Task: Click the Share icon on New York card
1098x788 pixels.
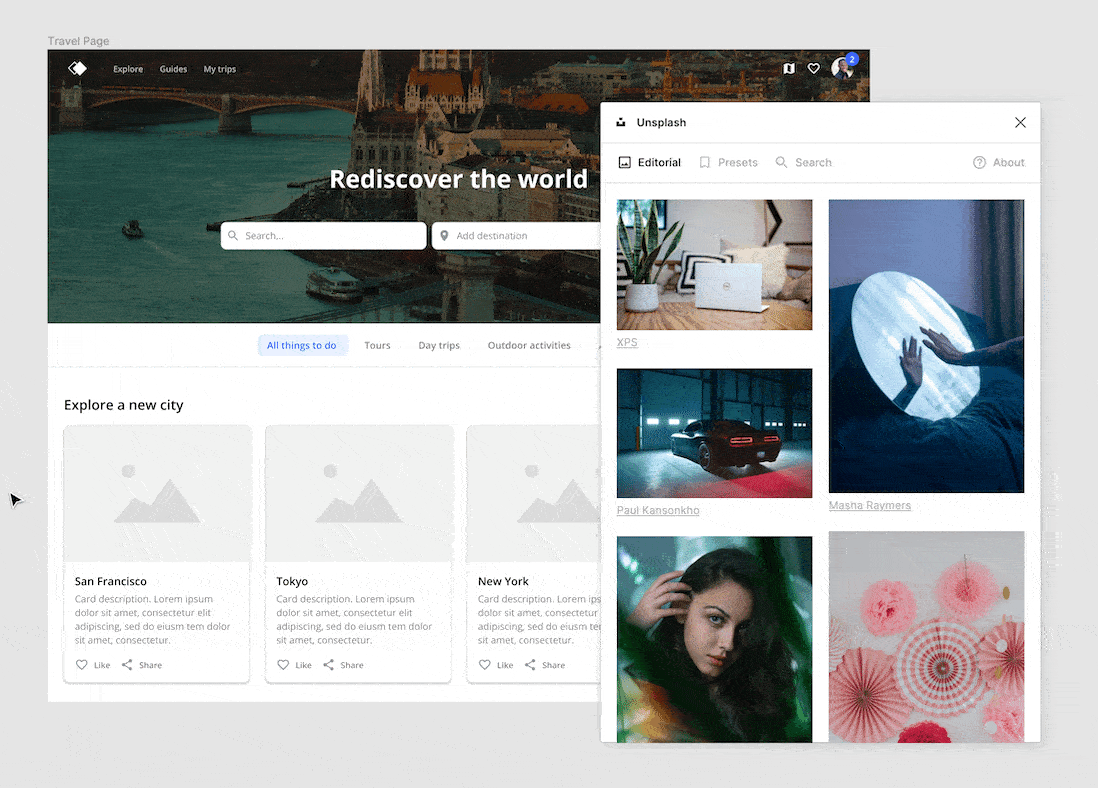Action: coord(530,665)
